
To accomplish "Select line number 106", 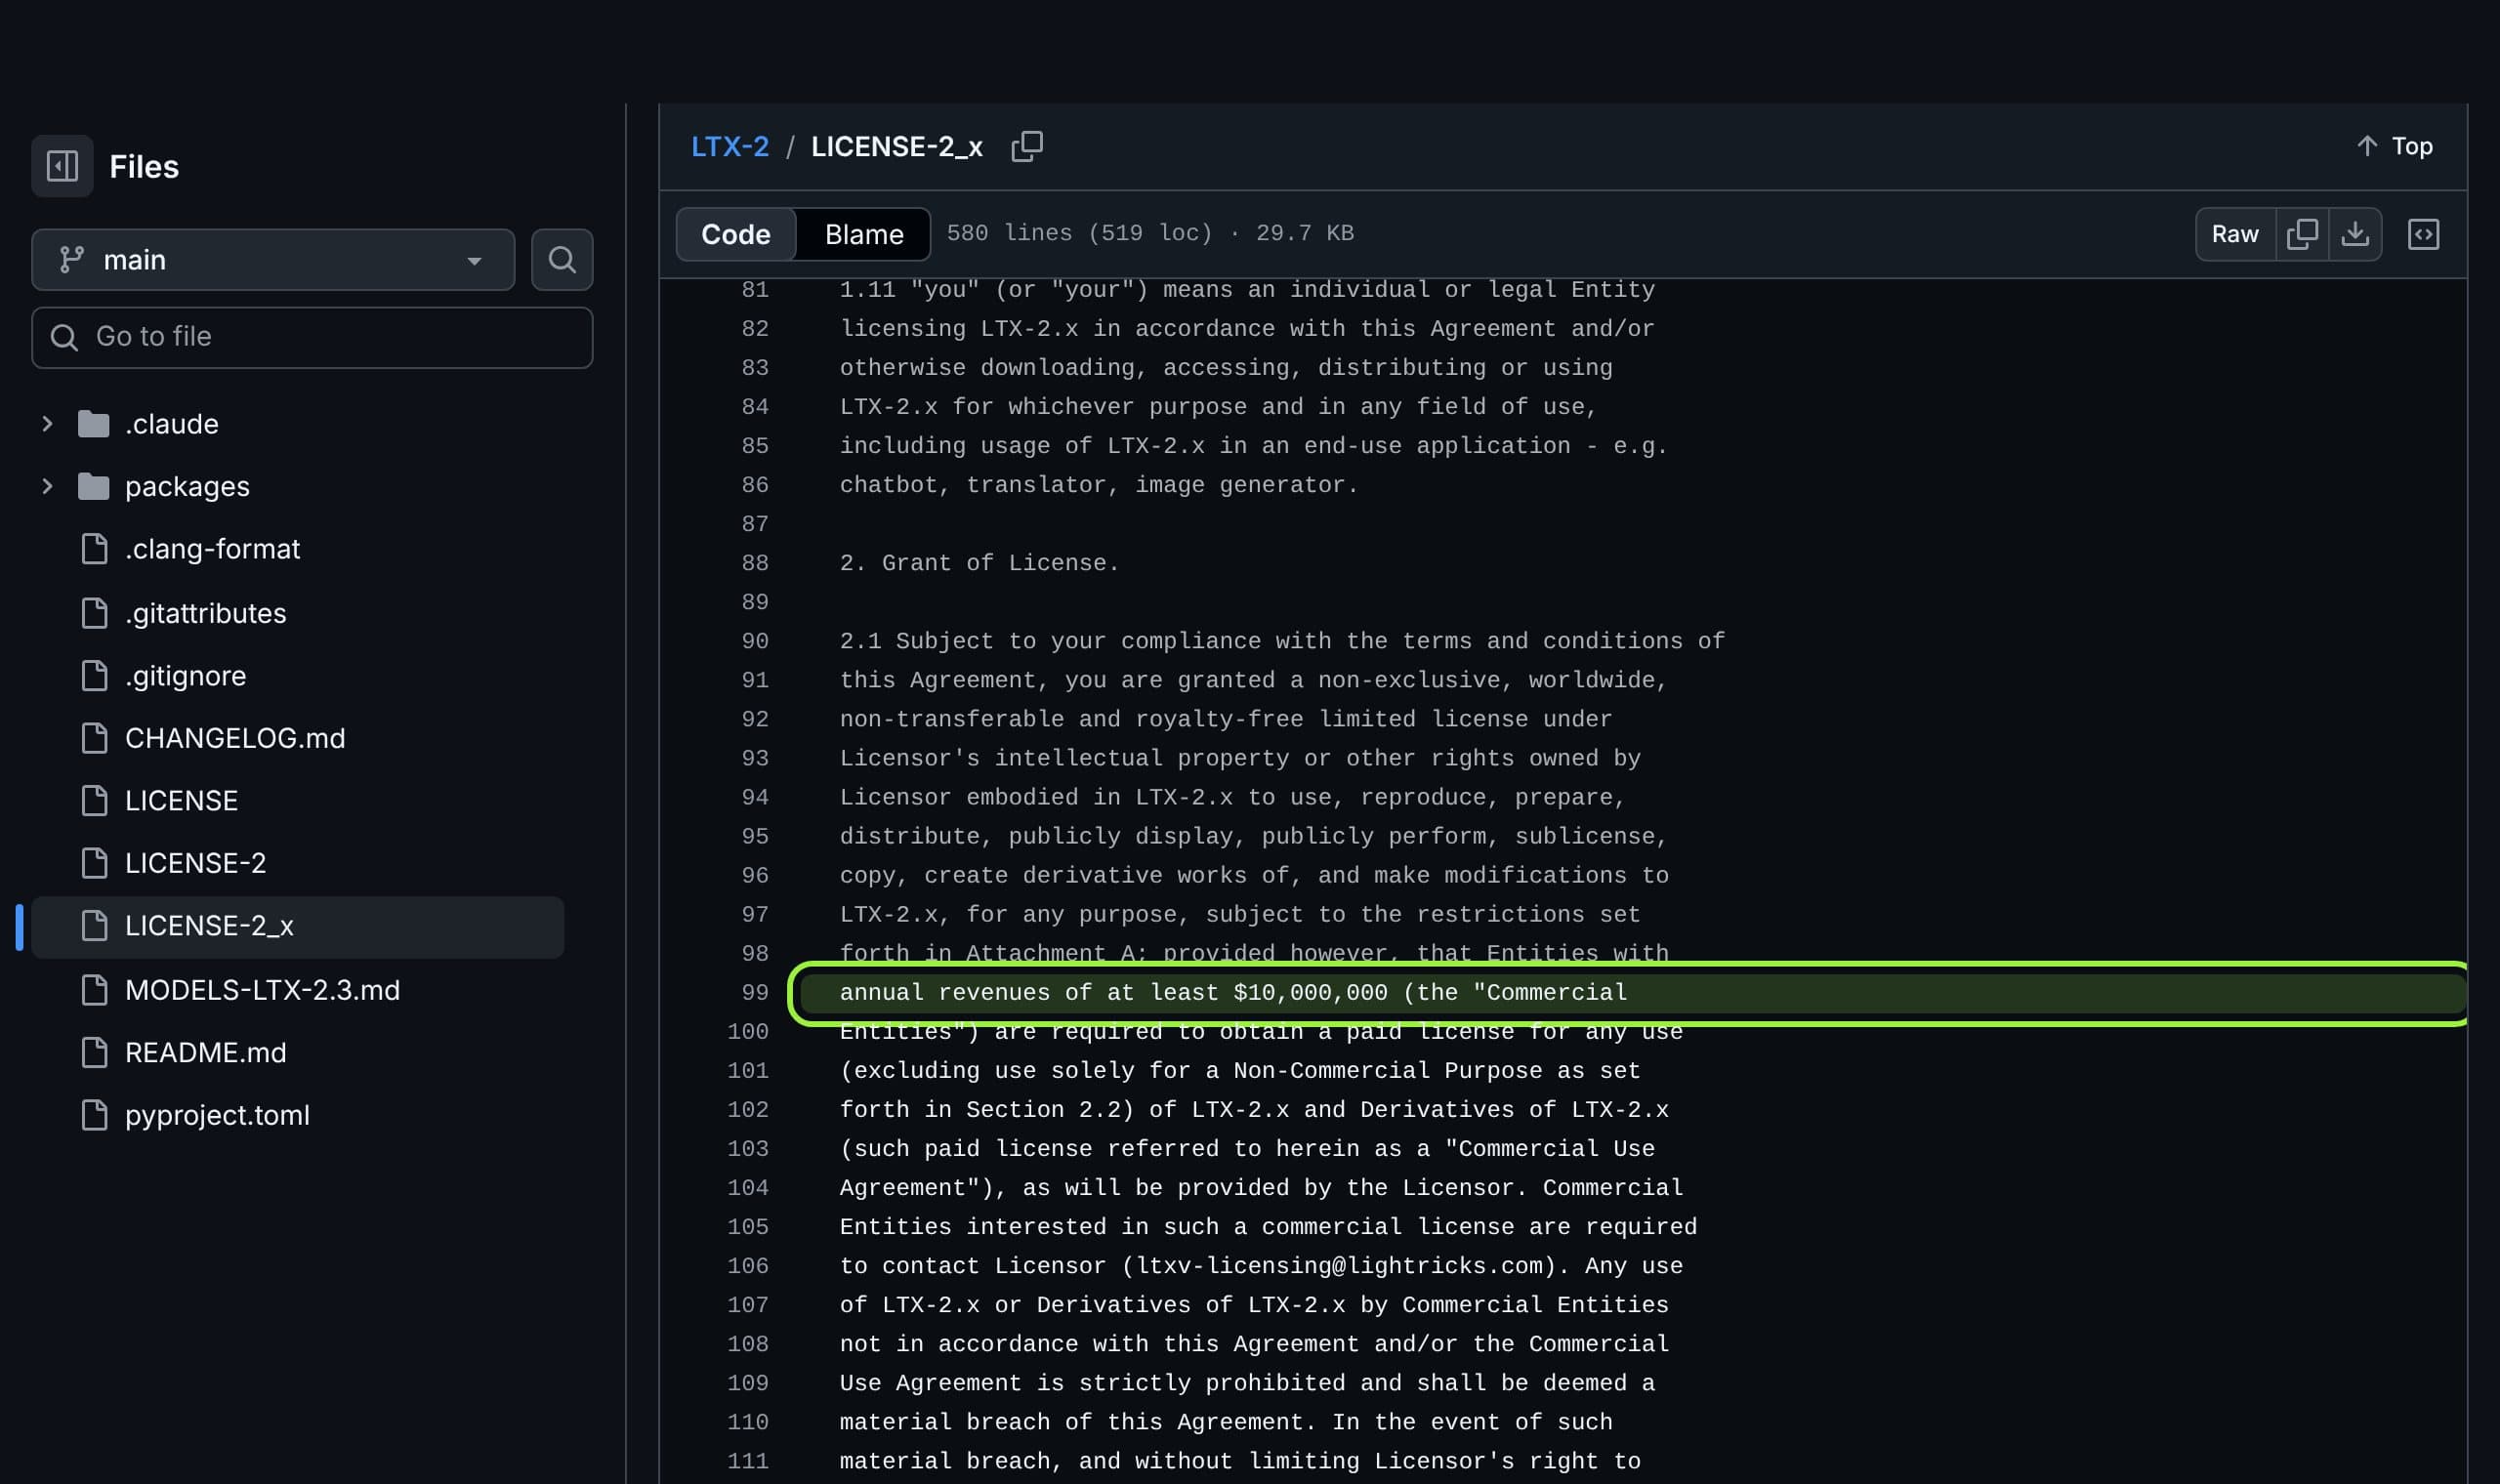I will (748, 1266).
